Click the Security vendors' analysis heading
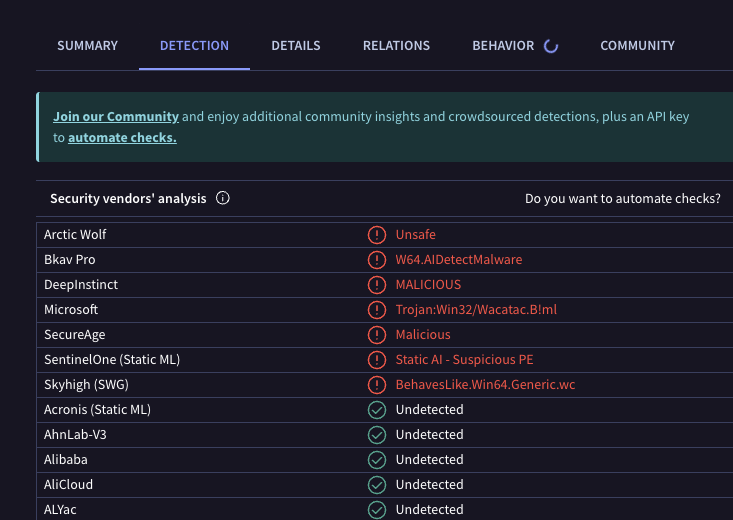The width and height of the screenshot is (733, 520). pyautogui.click(x=128, y=199)
